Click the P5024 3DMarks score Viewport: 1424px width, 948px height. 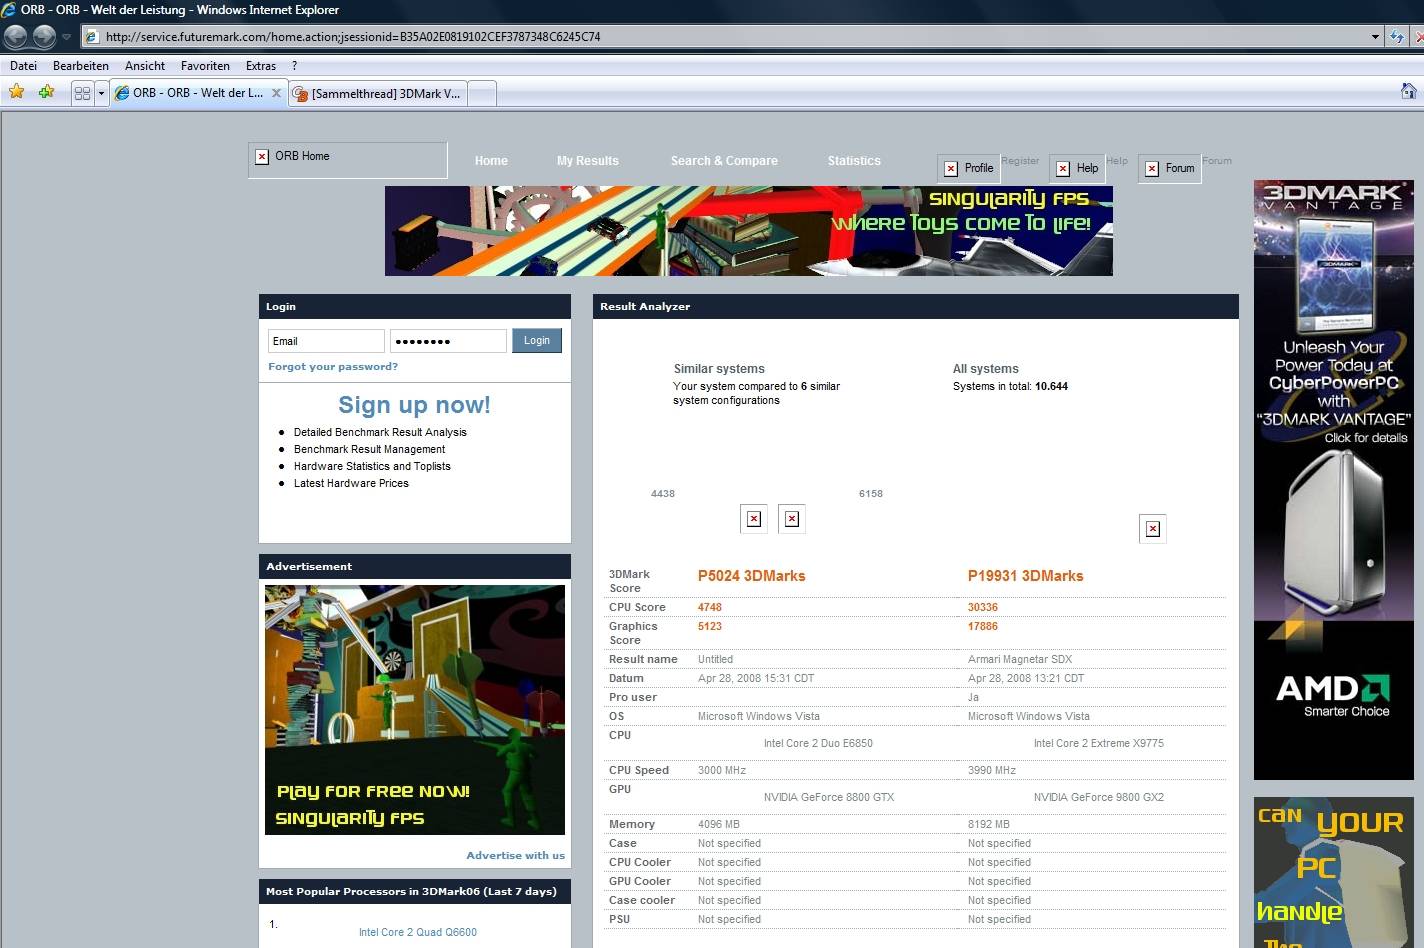pos(751,576)
